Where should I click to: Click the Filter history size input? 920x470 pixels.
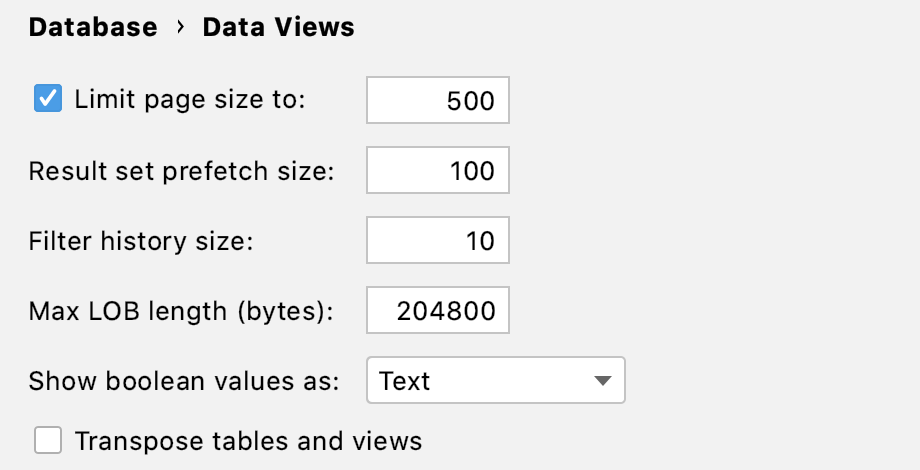[x=438, y=241]
